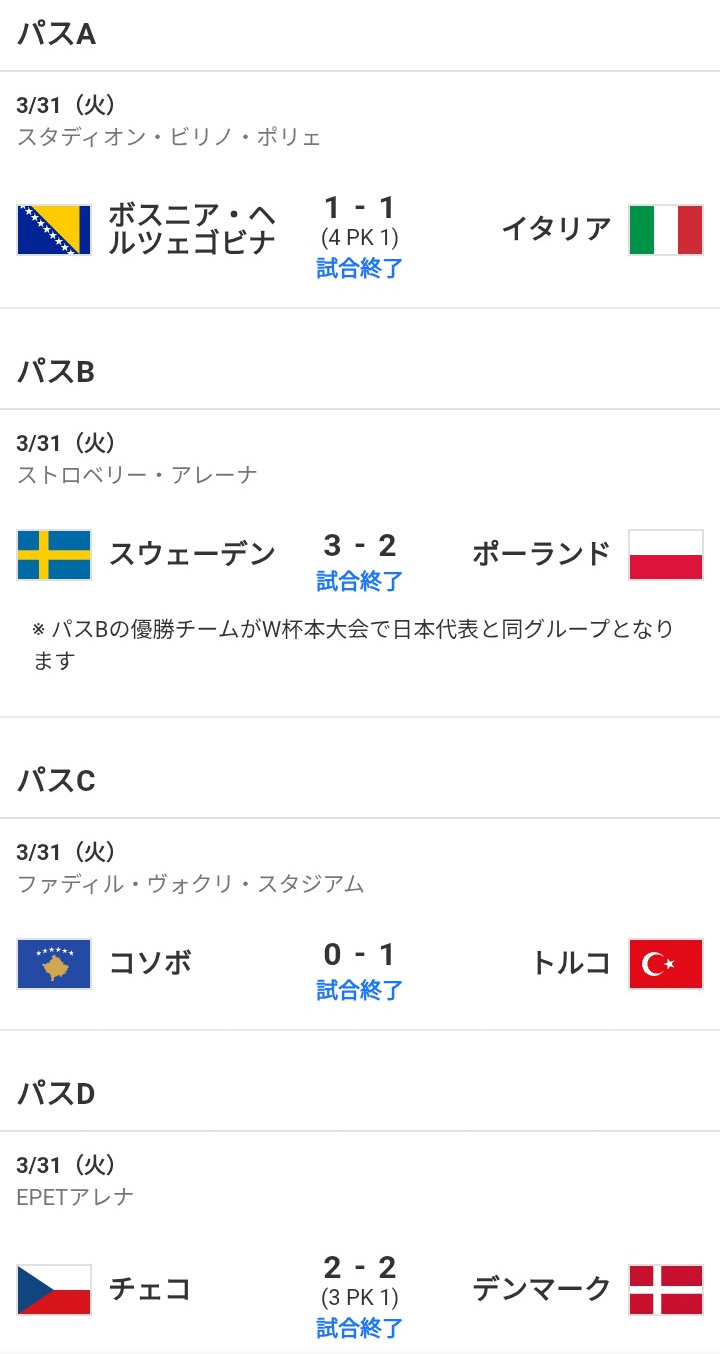Open 試合終了 link for Czech vs Denmark
The width and height of the screenshot is (720, 1354).
click(360, 1328)
